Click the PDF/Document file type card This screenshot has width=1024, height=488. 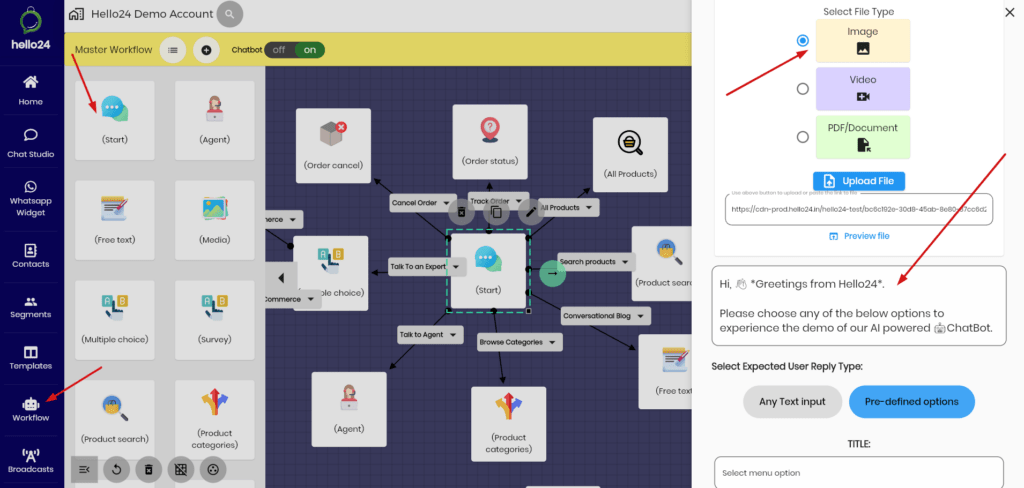[863, 137]
